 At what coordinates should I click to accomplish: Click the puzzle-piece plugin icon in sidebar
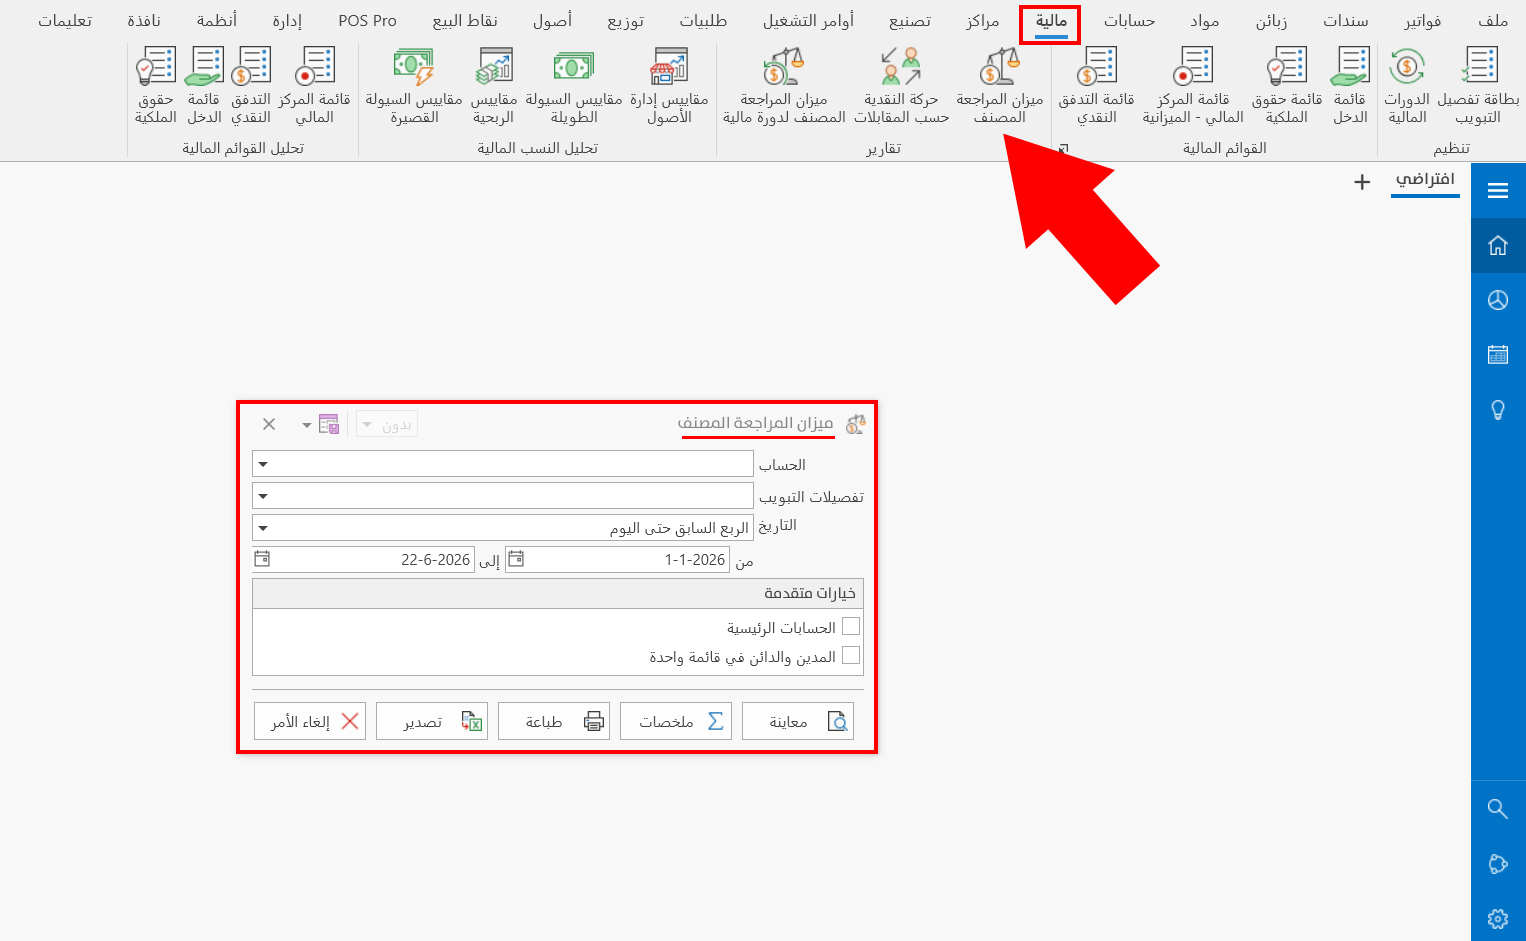tap(1498, 864)
